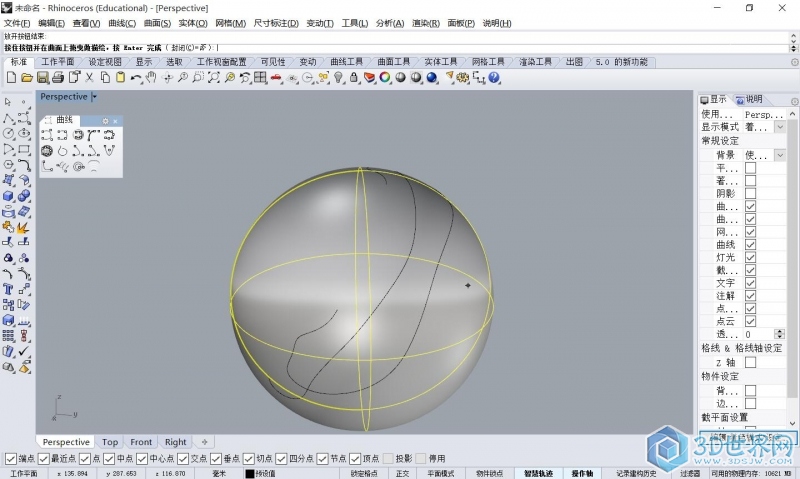Toggle 锁定格点 in status bar
Viewport: 800px width, 479px height.
click(x=364, y=473)
